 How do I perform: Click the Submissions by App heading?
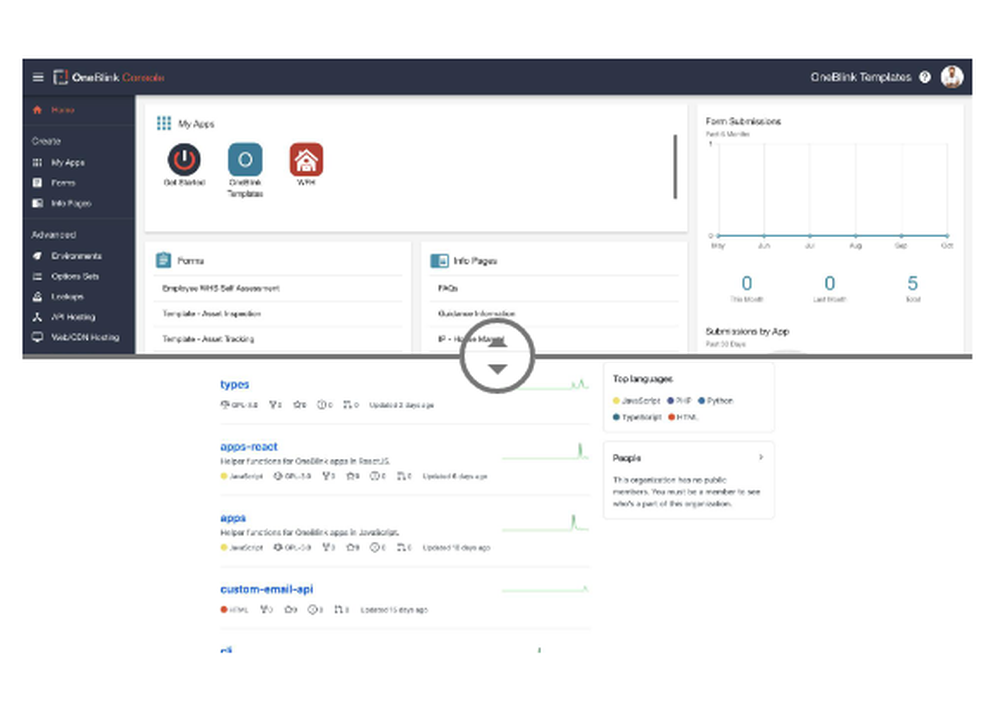(747, 332)
